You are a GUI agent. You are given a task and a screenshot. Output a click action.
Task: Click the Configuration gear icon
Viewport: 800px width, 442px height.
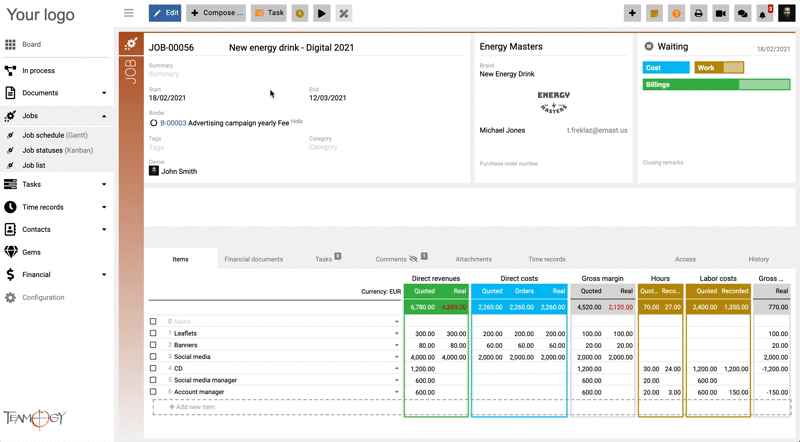point(10,297)
